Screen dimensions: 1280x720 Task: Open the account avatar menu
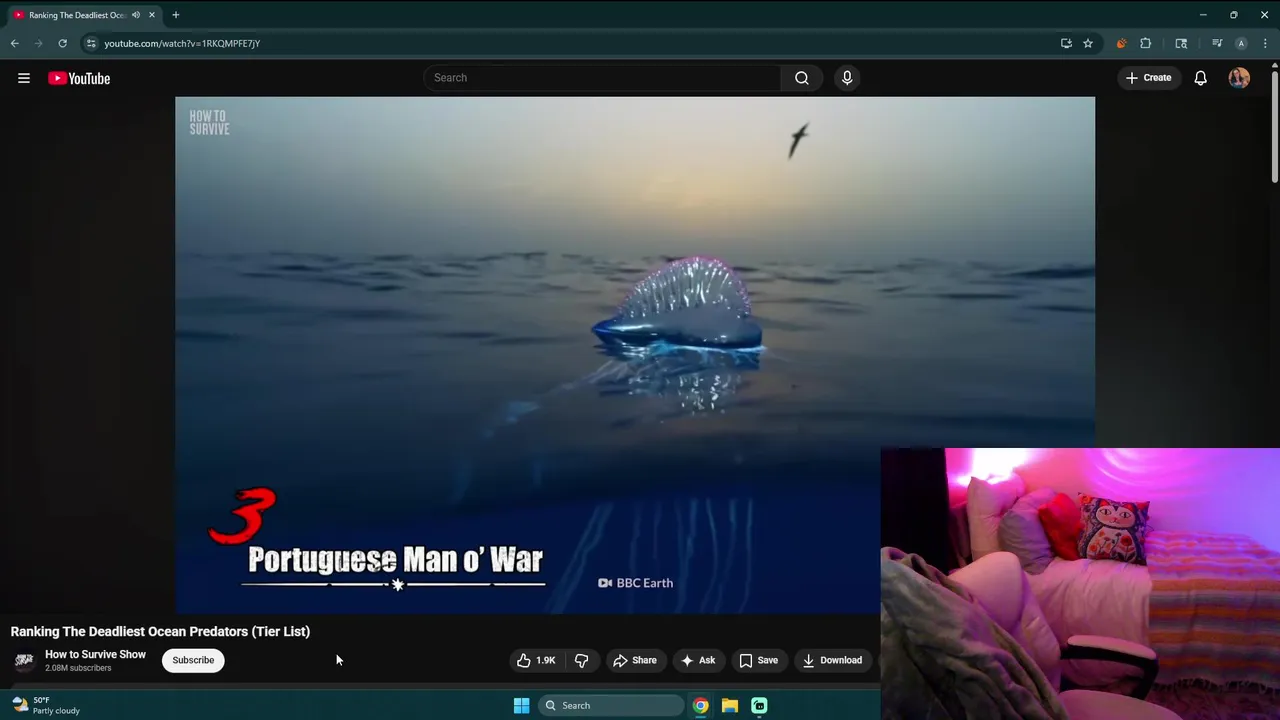pos(1239,78)
